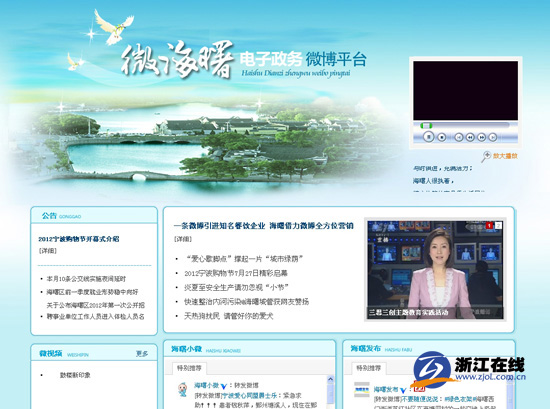Click the 海曙发布 avatar icon
Image resolution: width=550 pixels, height=409 pixels.
(x=362, y=389)
